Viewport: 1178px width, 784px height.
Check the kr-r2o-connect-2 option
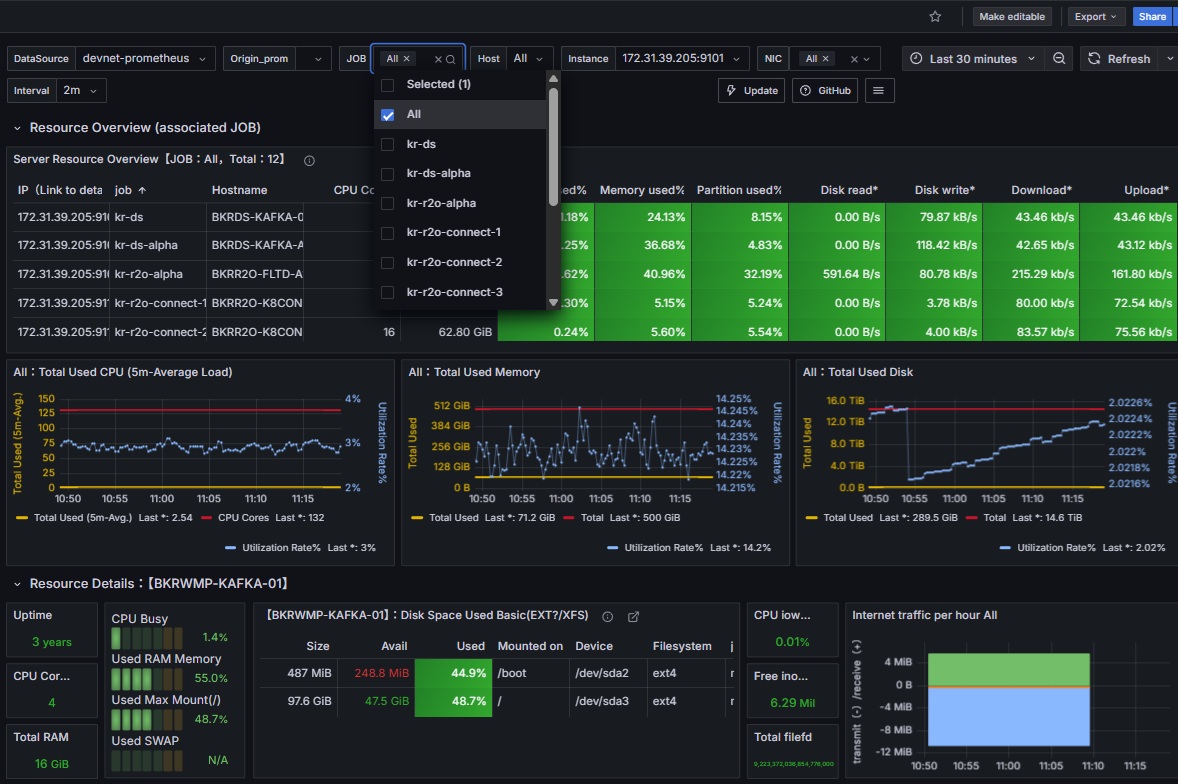click(388, 263)
